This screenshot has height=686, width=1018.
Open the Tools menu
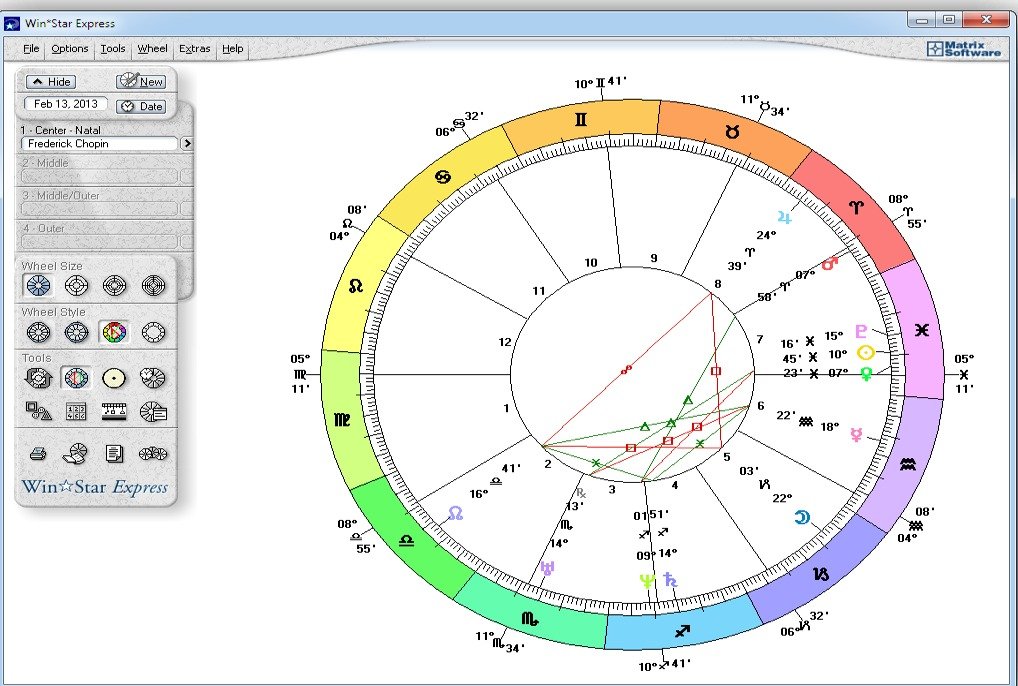112,49
